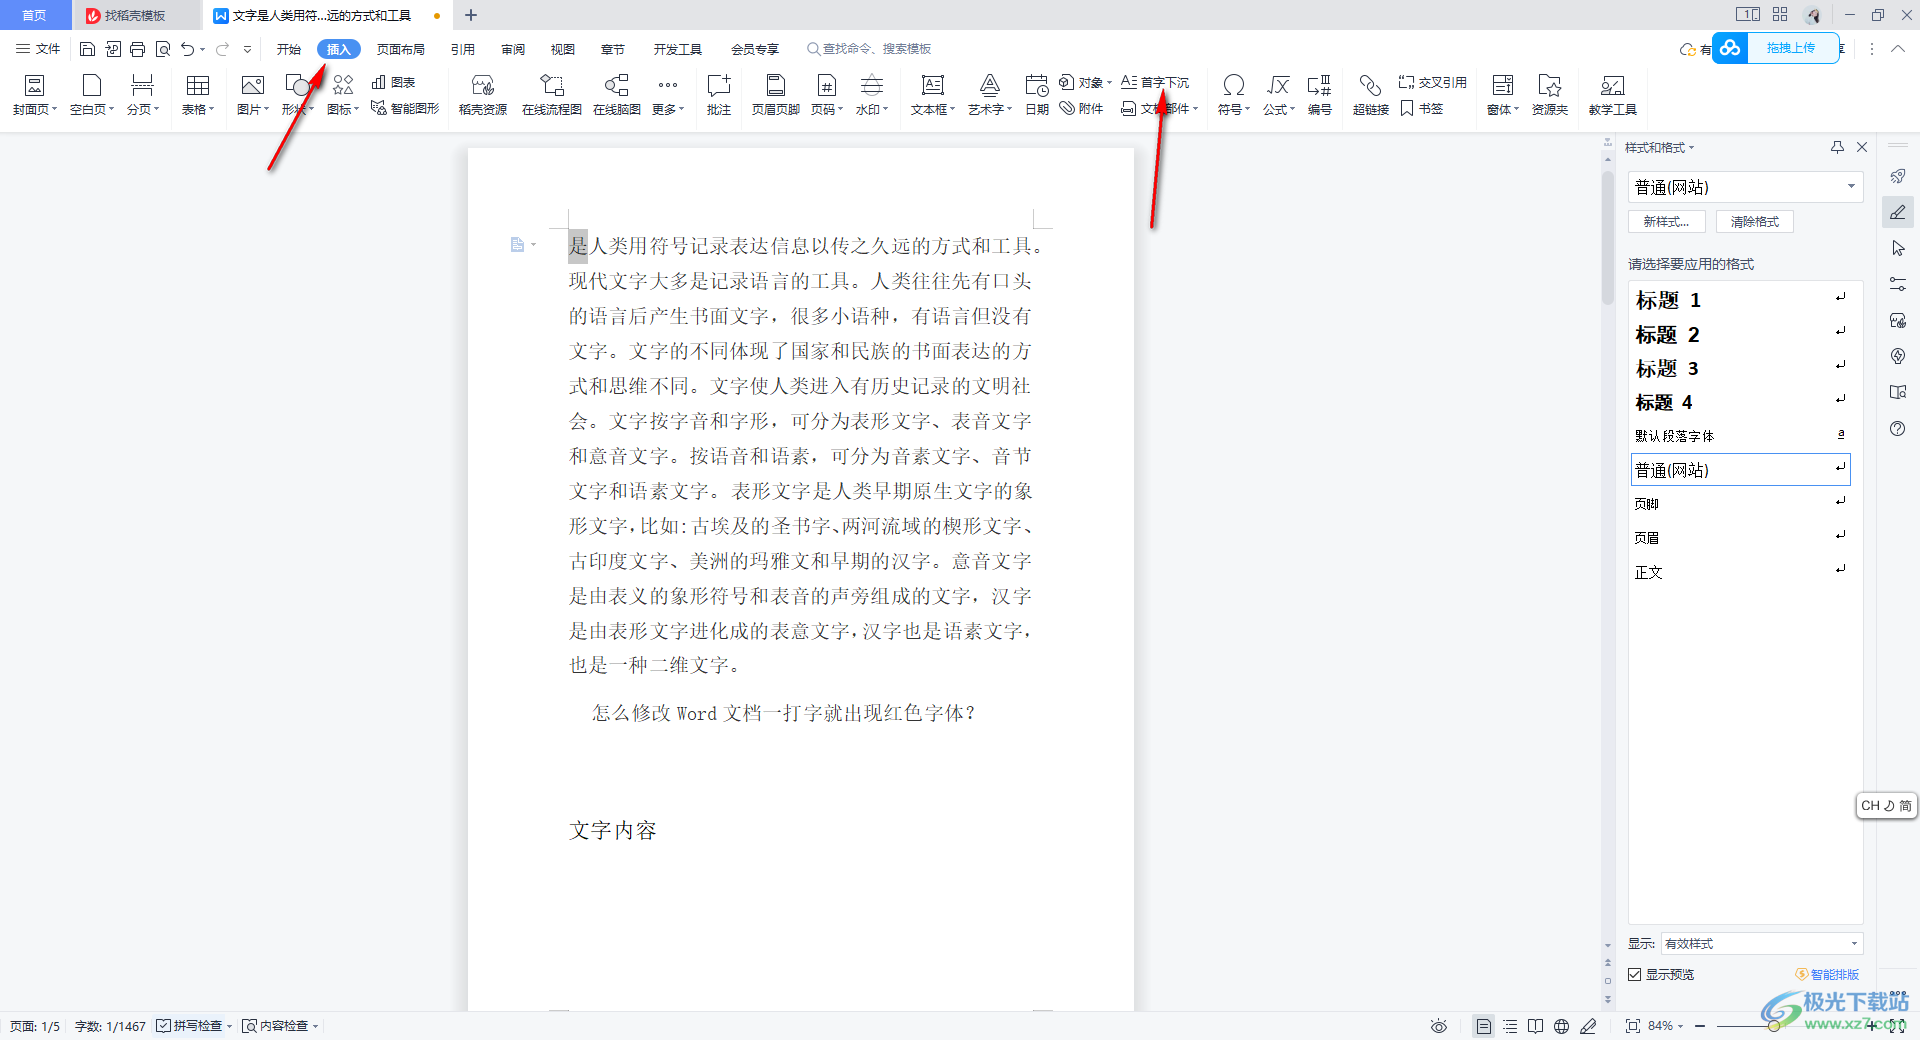This screenshot has width=1920, height=1040.
Task: Apply the 正文 style
Action: click(x=1740, y=572)
